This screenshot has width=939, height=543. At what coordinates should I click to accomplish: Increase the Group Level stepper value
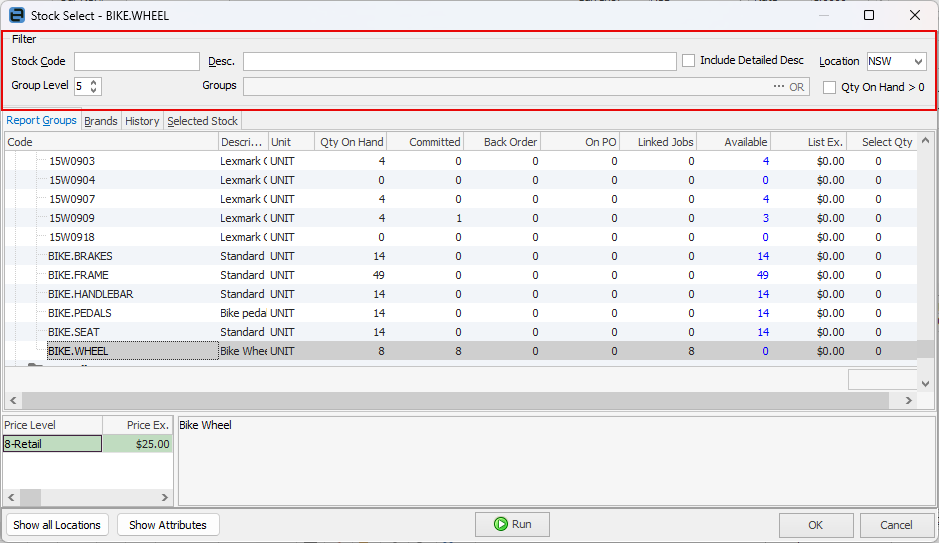(94, 82)
